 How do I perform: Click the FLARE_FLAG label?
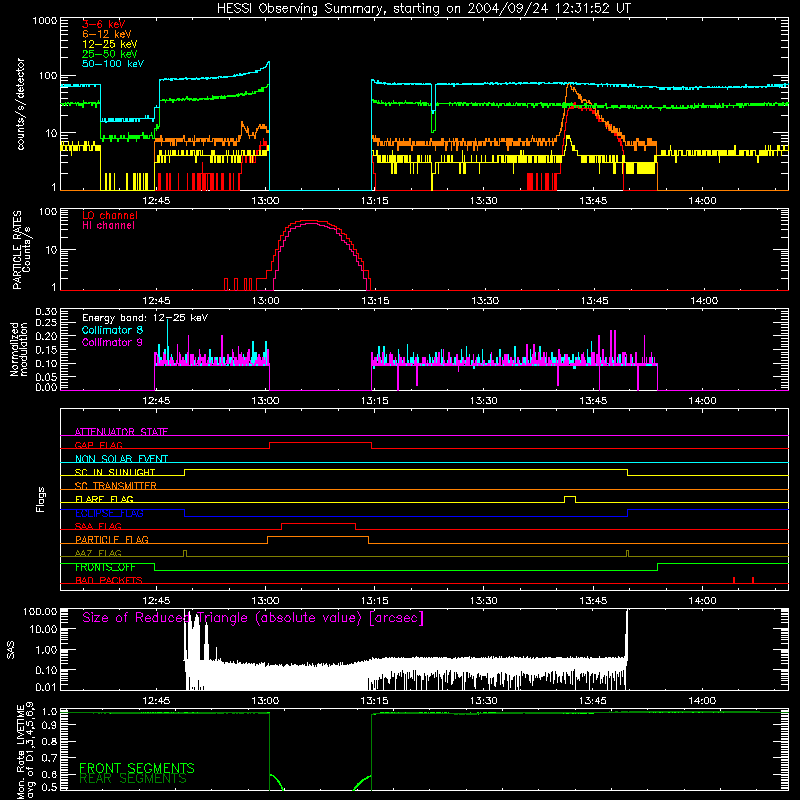pyautogui.click(x=104, y=499)
